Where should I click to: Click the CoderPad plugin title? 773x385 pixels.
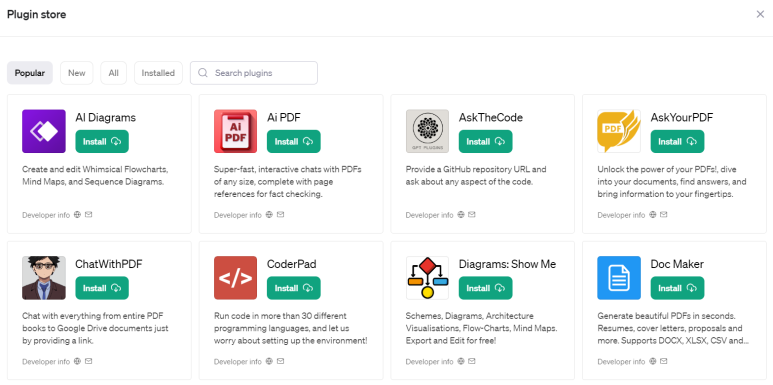(292, 264)
